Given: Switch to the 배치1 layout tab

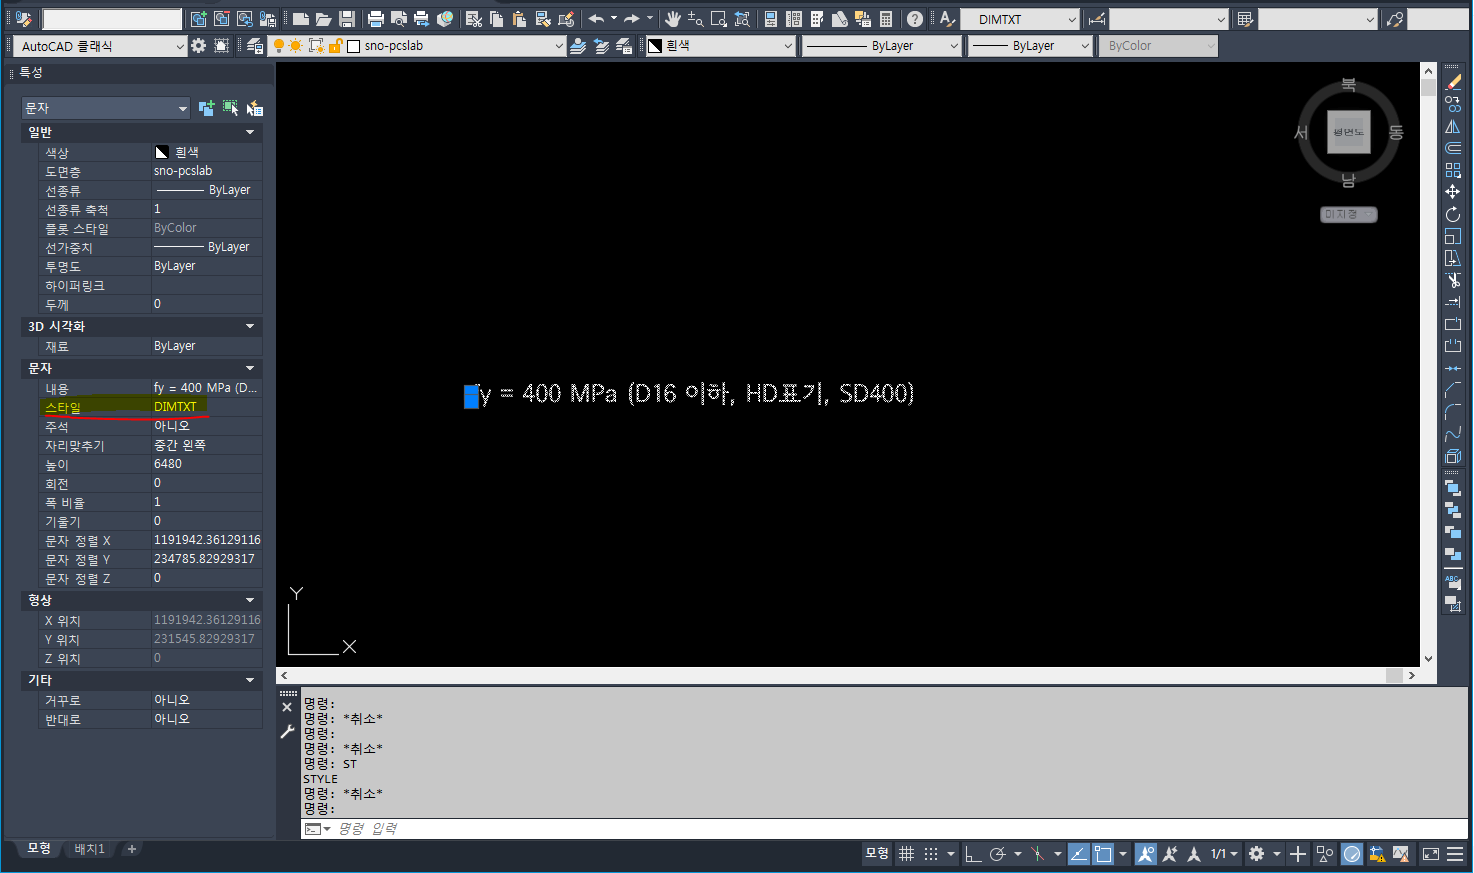Looking at the screenshot, I should tap(89, 849).
